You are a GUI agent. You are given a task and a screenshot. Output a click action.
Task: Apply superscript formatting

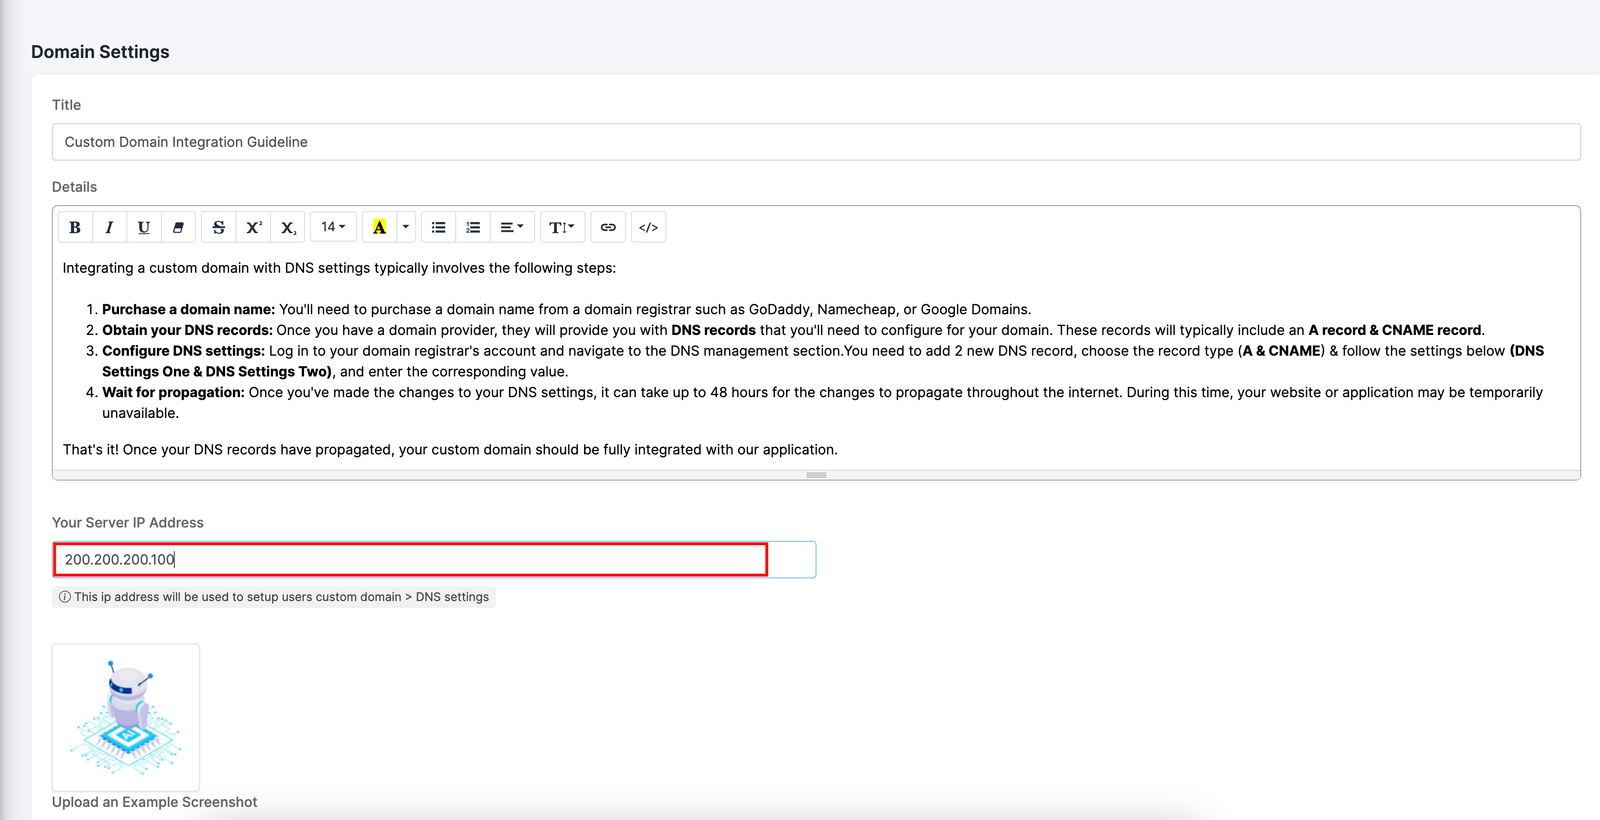[x=254, y=228]
